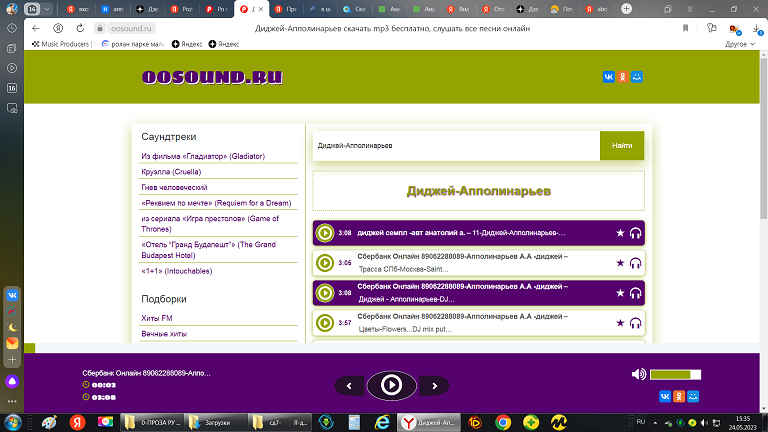Open Internet Explorer from taskbar
This screenshot has height=432, width=768.
382,422
